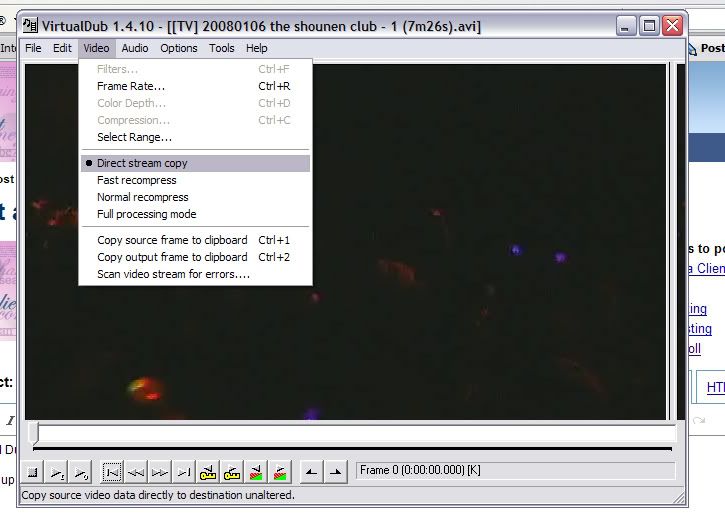
Task: Click the 'HT' link in background page
Action: [716, 387]
